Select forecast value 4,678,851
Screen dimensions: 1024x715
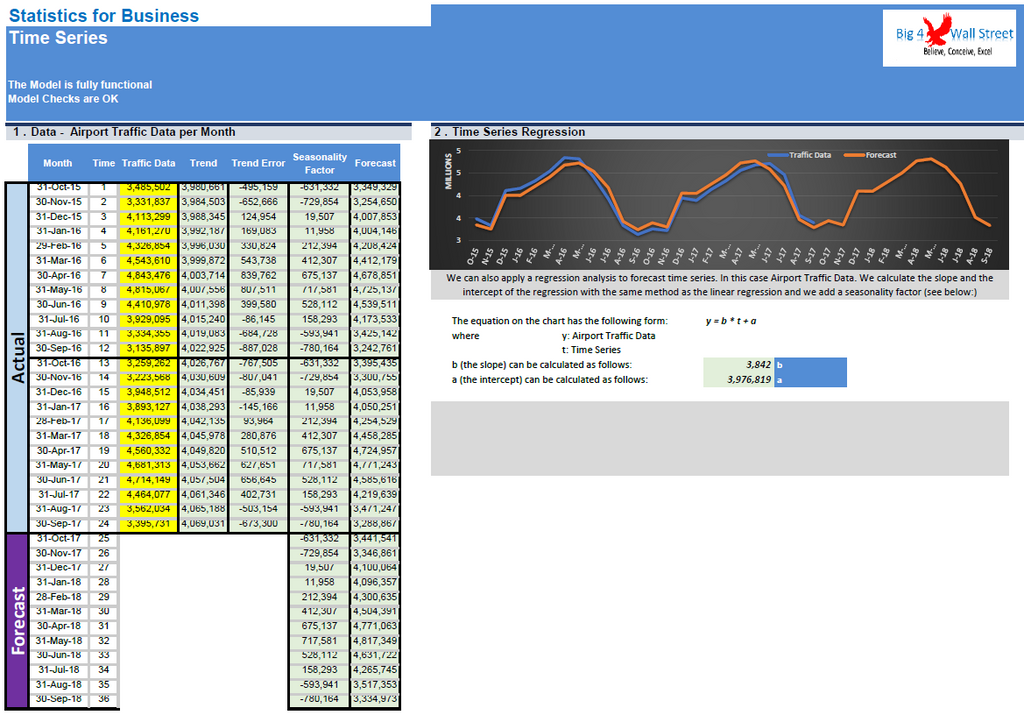[x=375, y=276]
